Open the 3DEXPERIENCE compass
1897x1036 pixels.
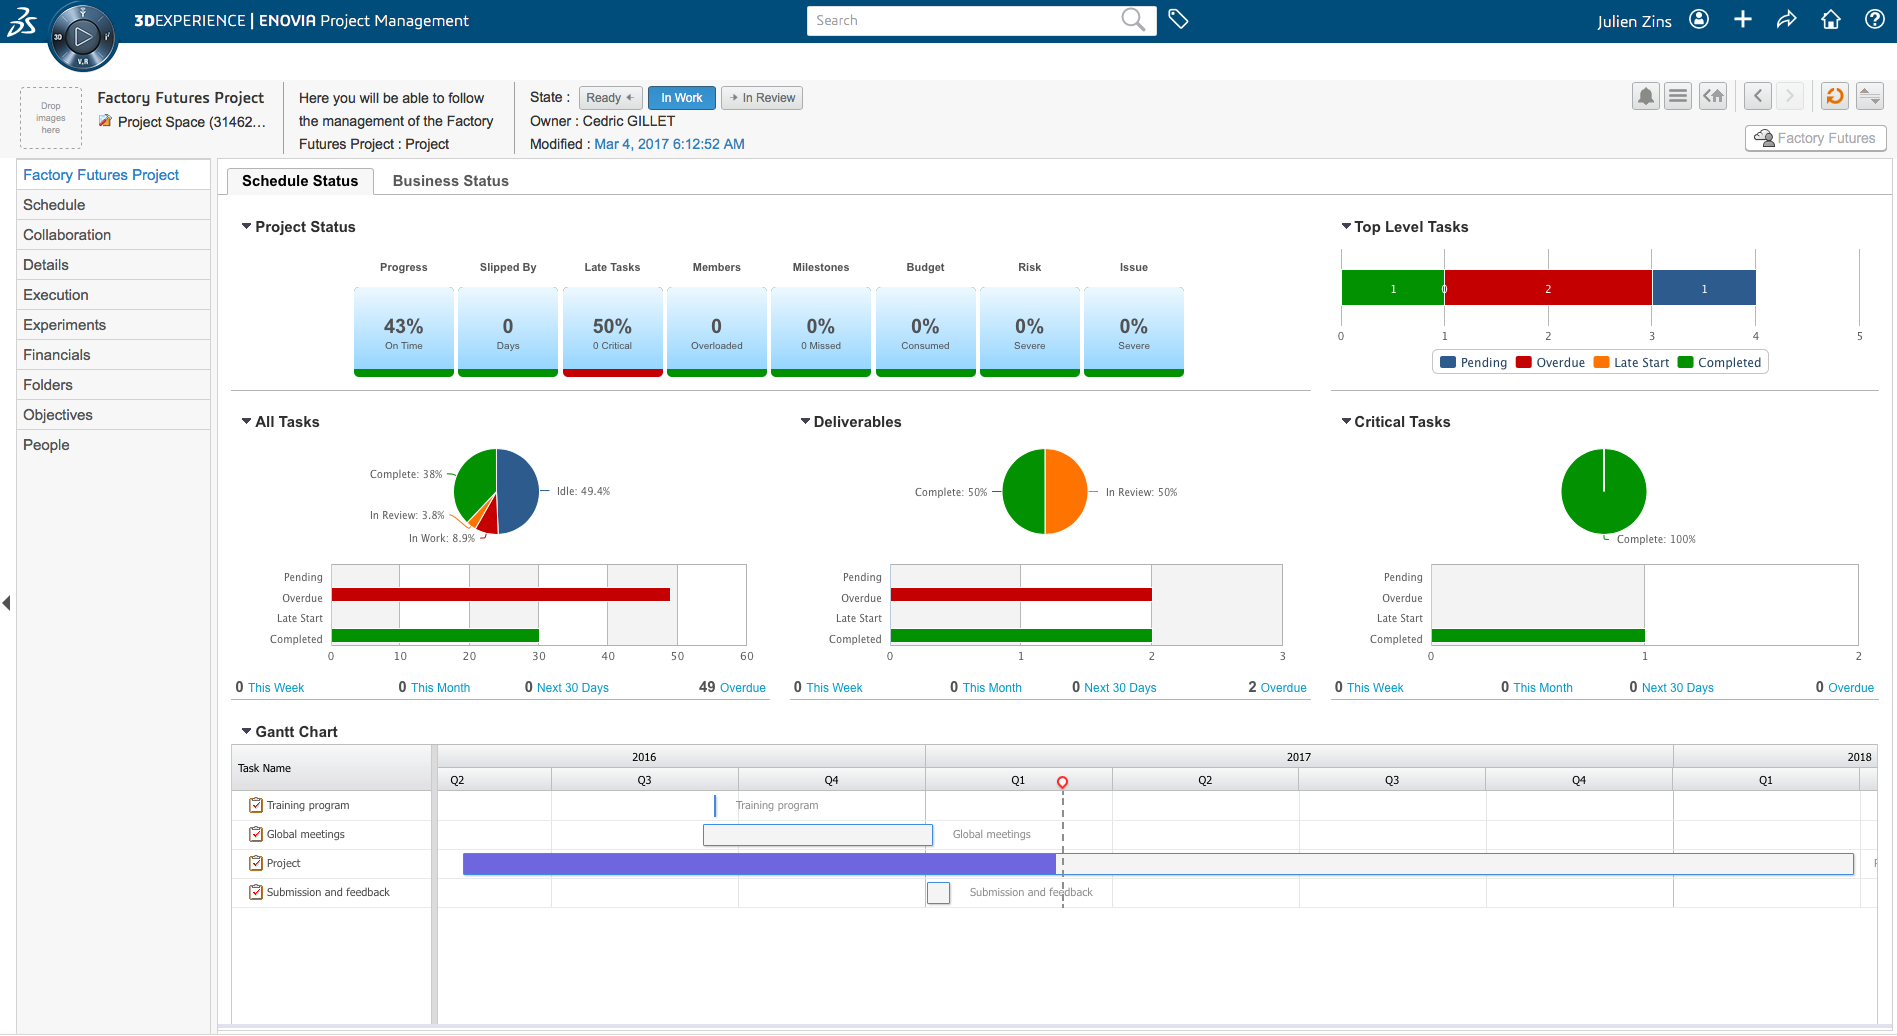83,37
